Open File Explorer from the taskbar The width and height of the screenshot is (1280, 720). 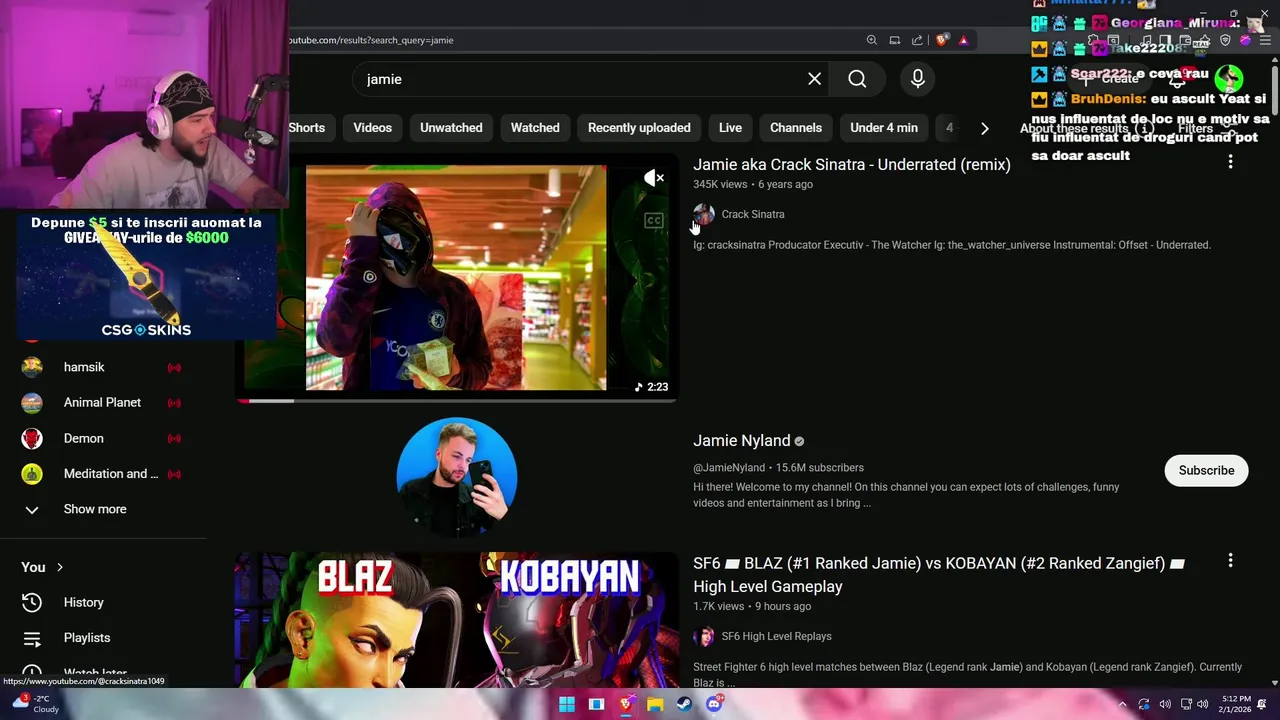pyautogui.click(x=655, y=704)
